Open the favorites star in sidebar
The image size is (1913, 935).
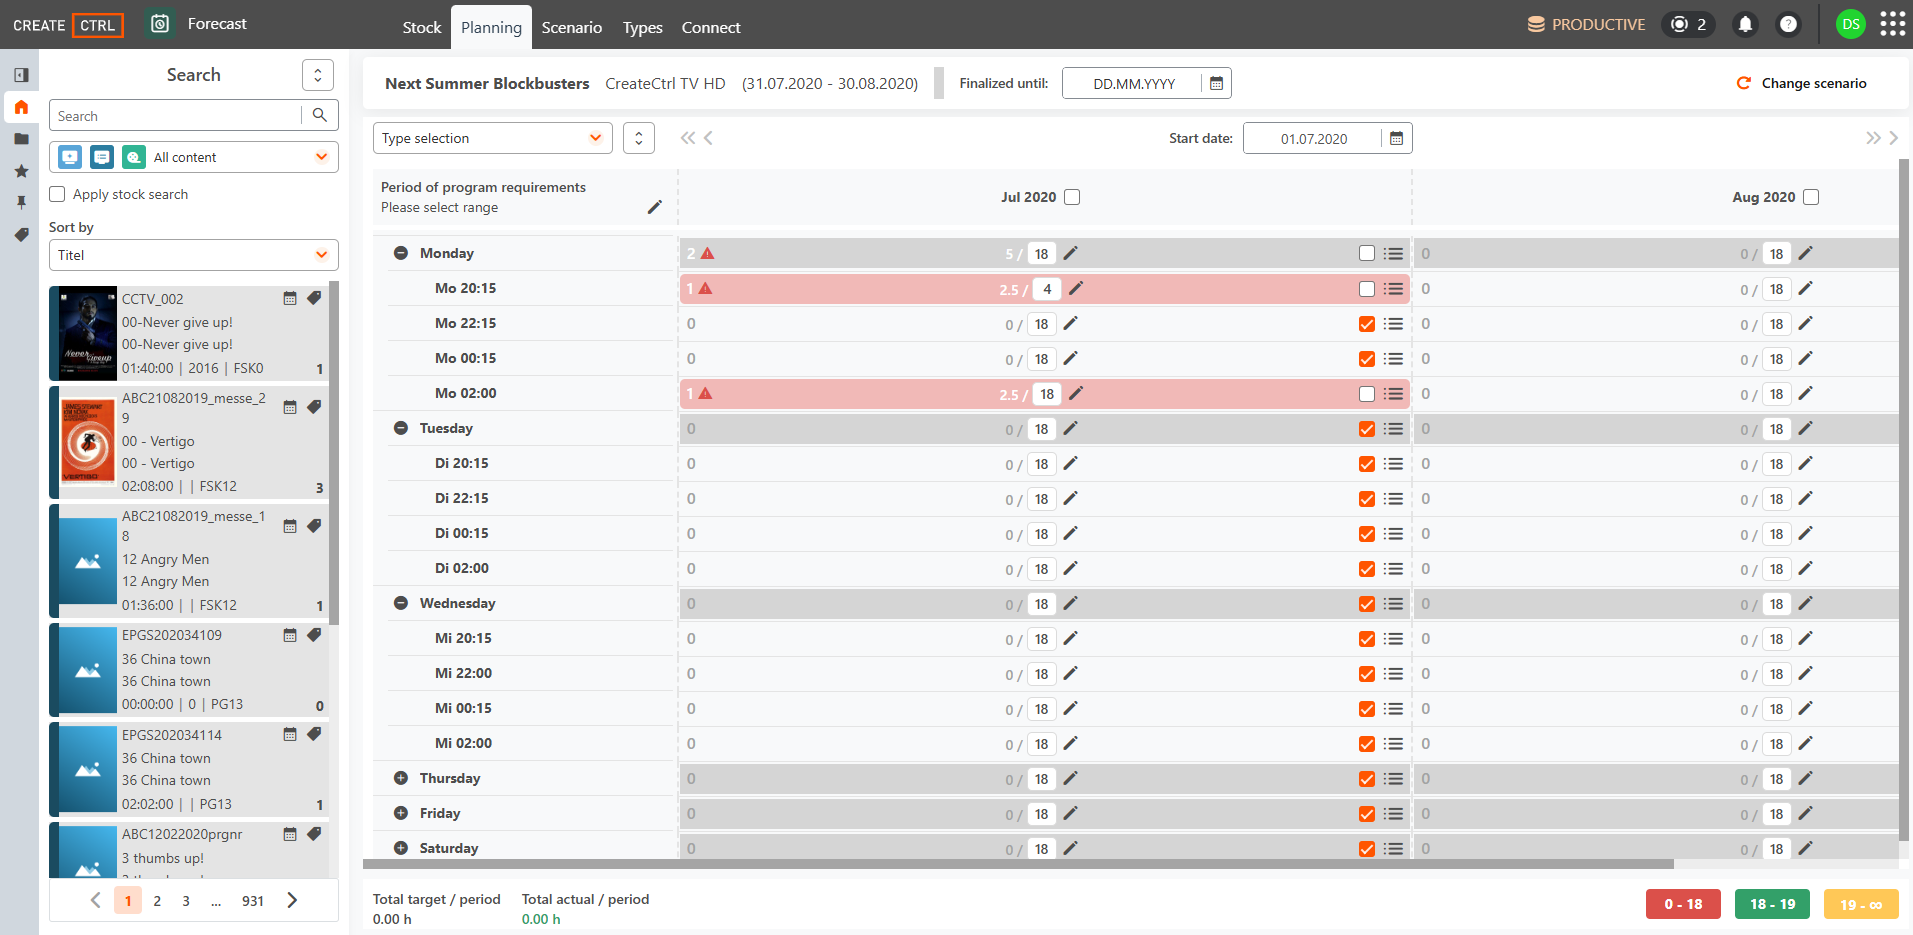click(21, 171)
